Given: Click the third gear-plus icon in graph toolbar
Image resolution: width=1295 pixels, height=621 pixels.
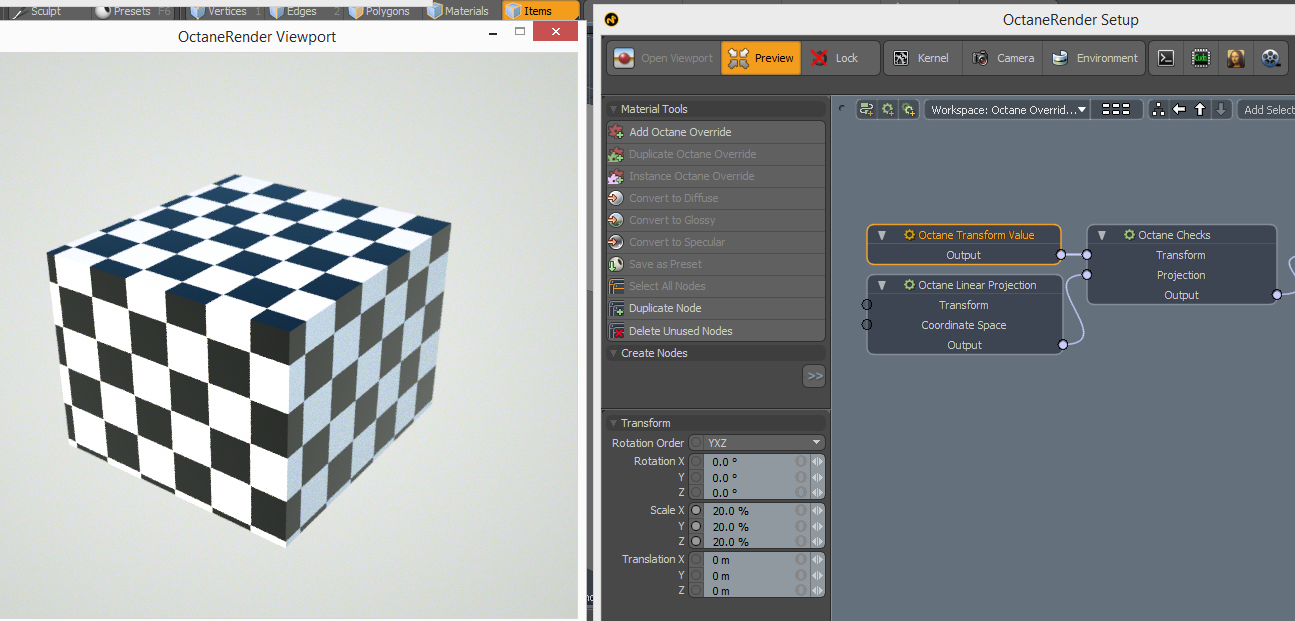Looking at the screenshot, I should 908,110.
